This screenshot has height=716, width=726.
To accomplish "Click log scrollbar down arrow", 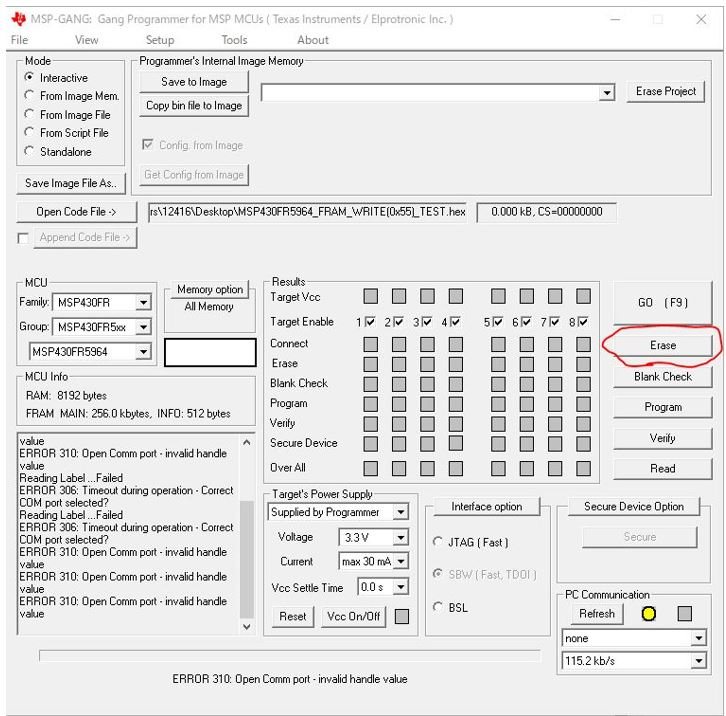I will 247,627.
